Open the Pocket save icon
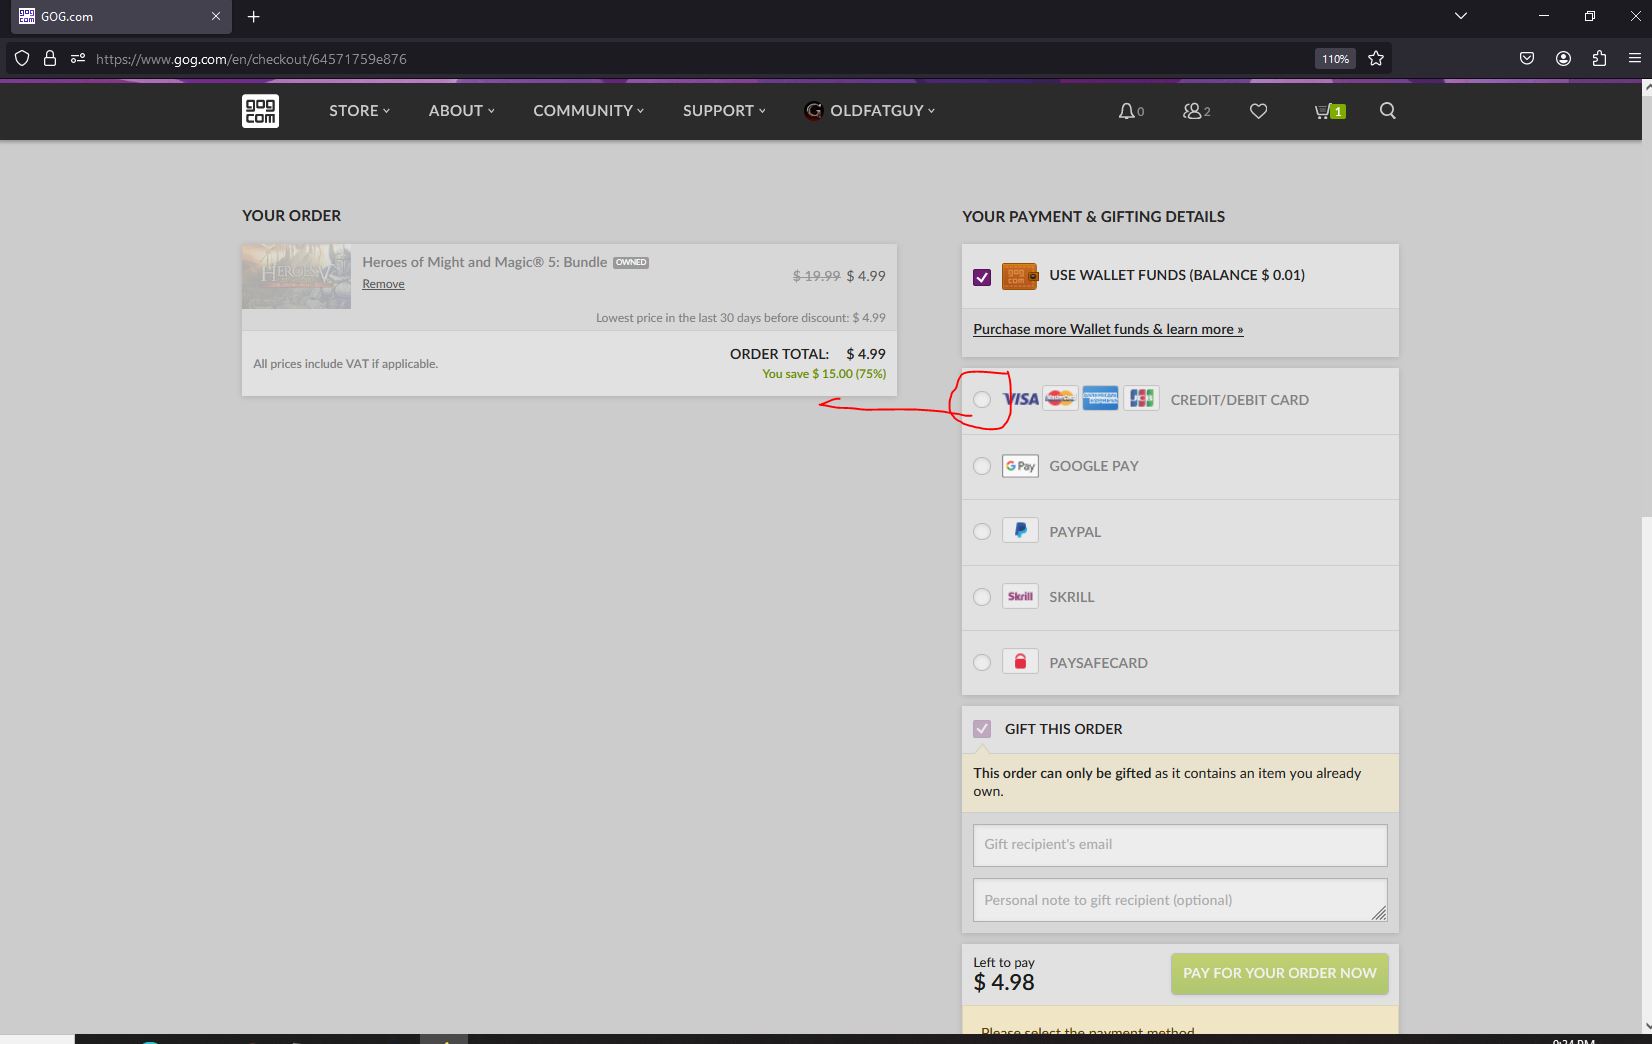This screenshot has height=1044, width=1652. (1526, 58)
